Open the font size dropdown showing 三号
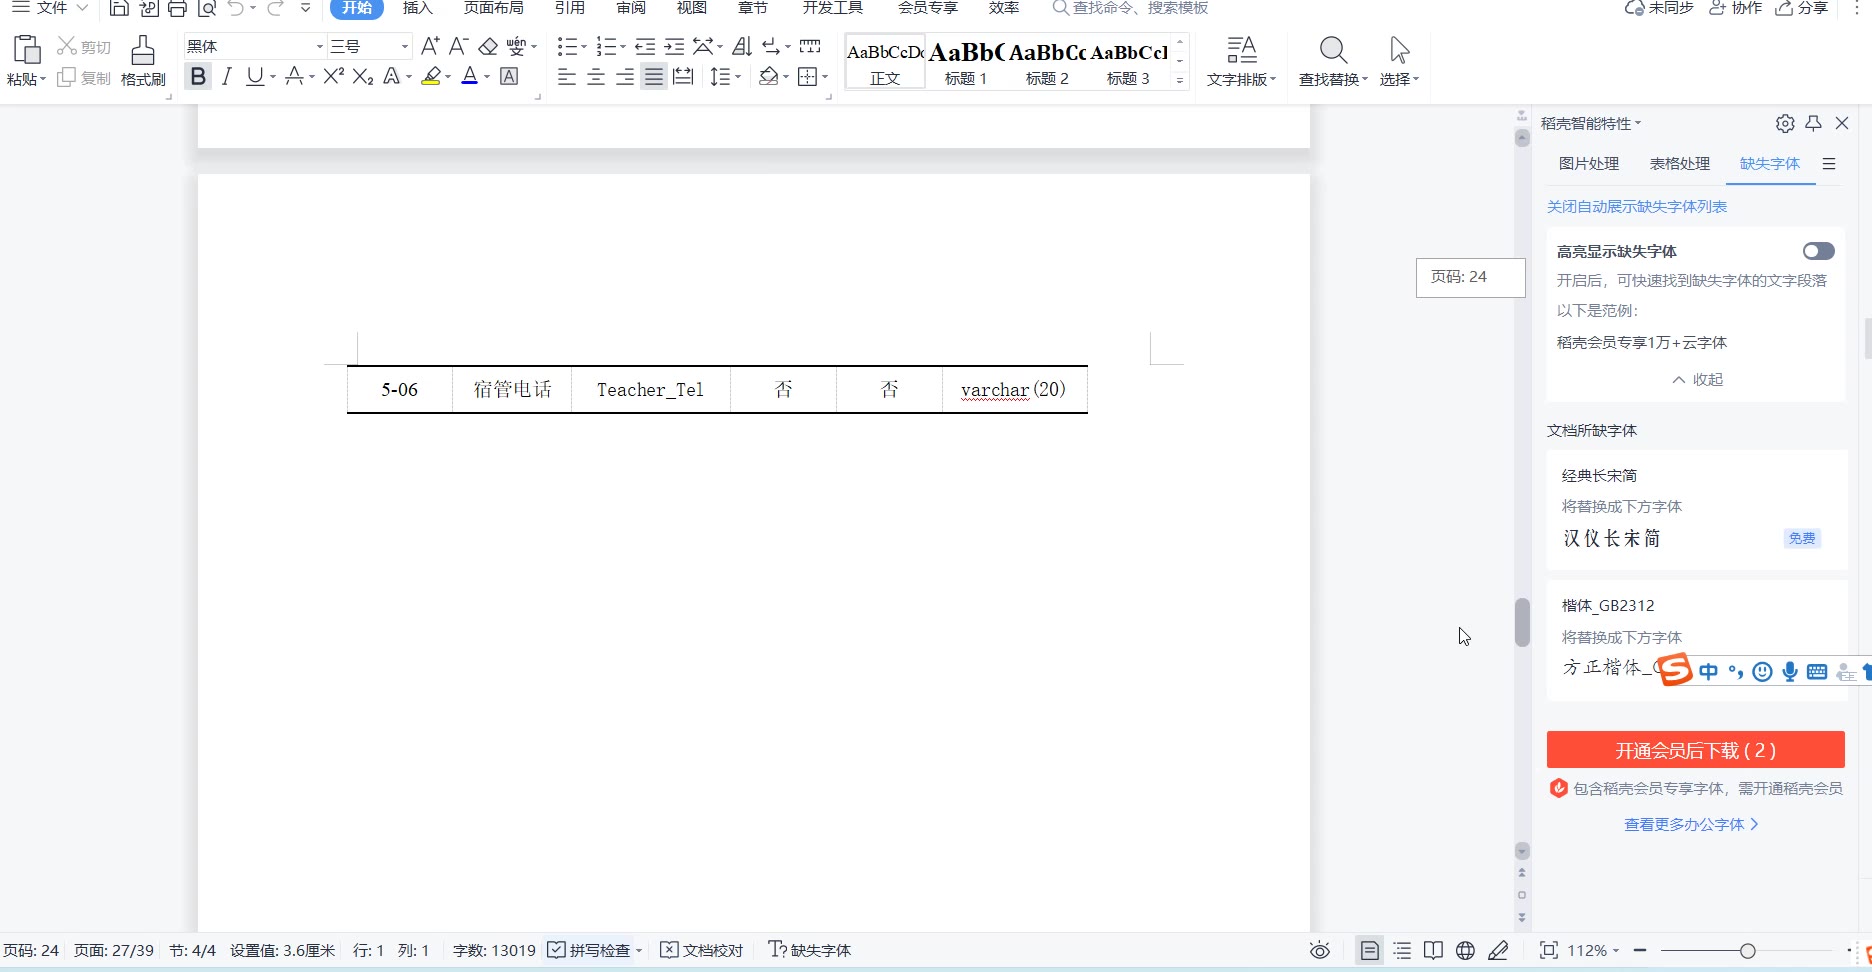Screen dimensions: 1872x972 (x=369, y=46)
